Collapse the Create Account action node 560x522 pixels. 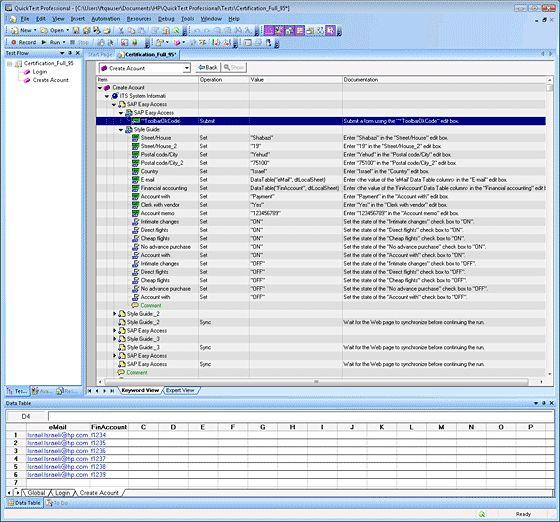(100, 88)
